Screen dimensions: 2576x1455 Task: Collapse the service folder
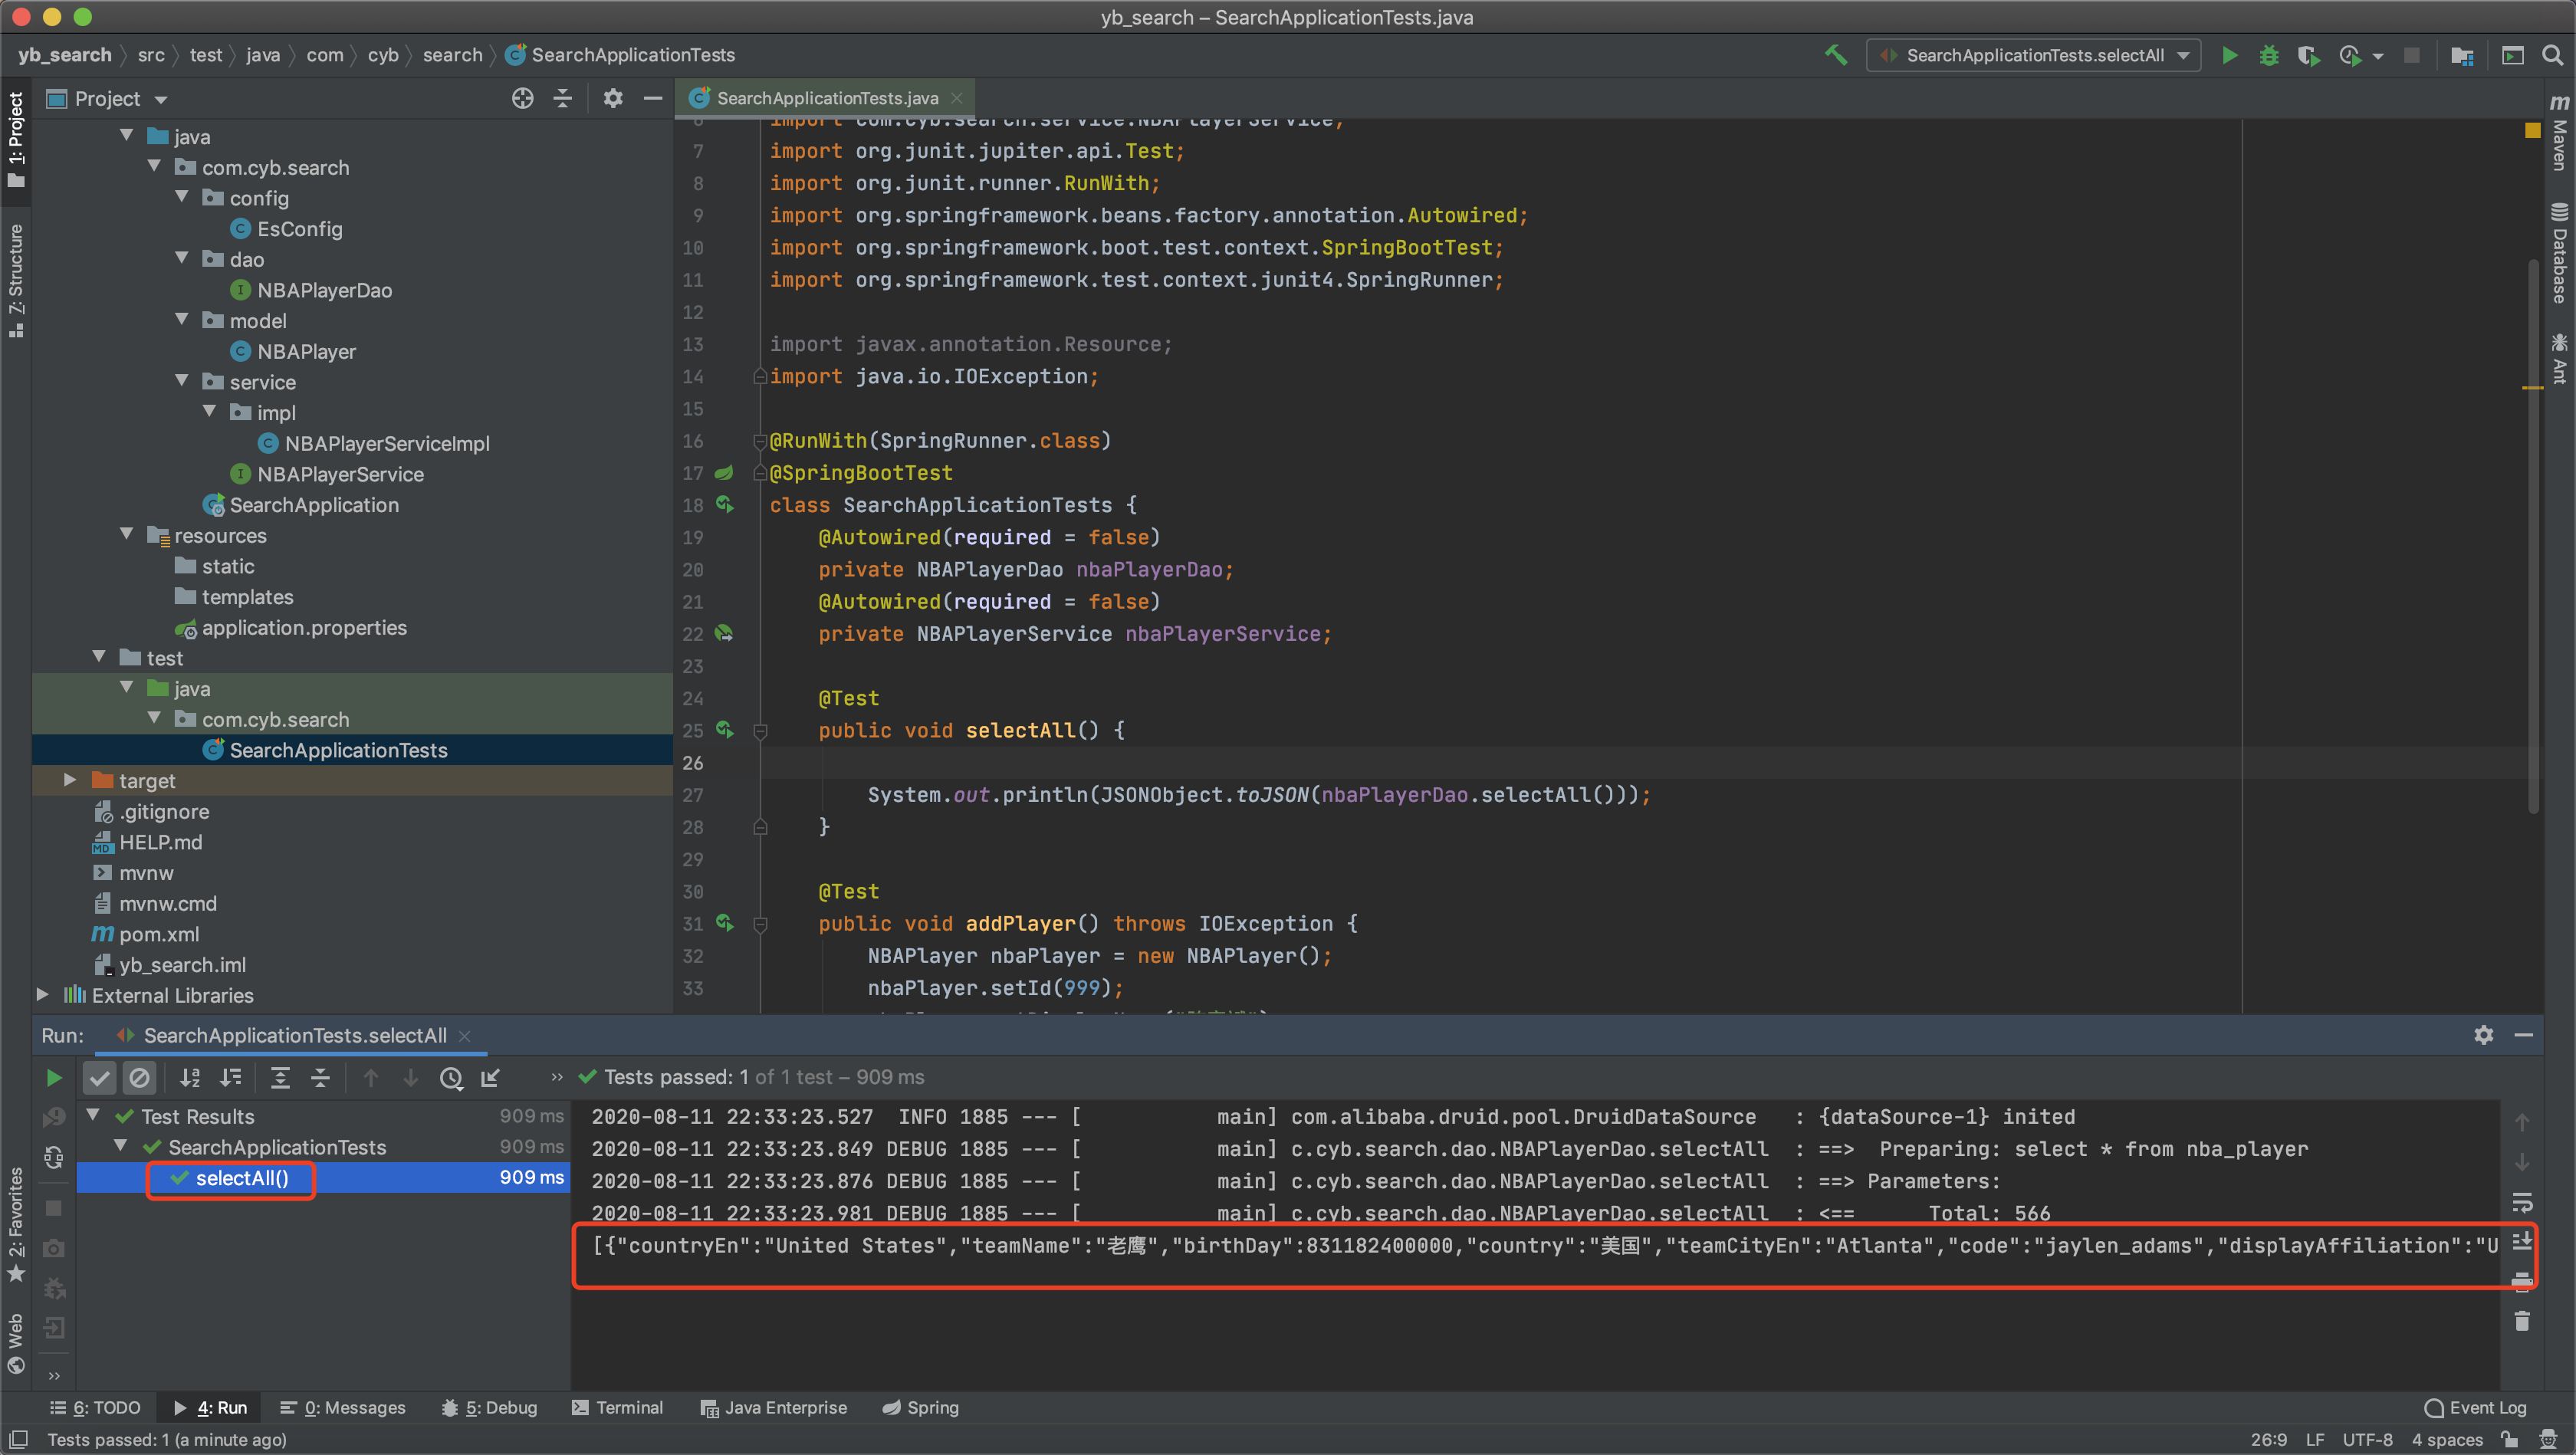point(182,381)
